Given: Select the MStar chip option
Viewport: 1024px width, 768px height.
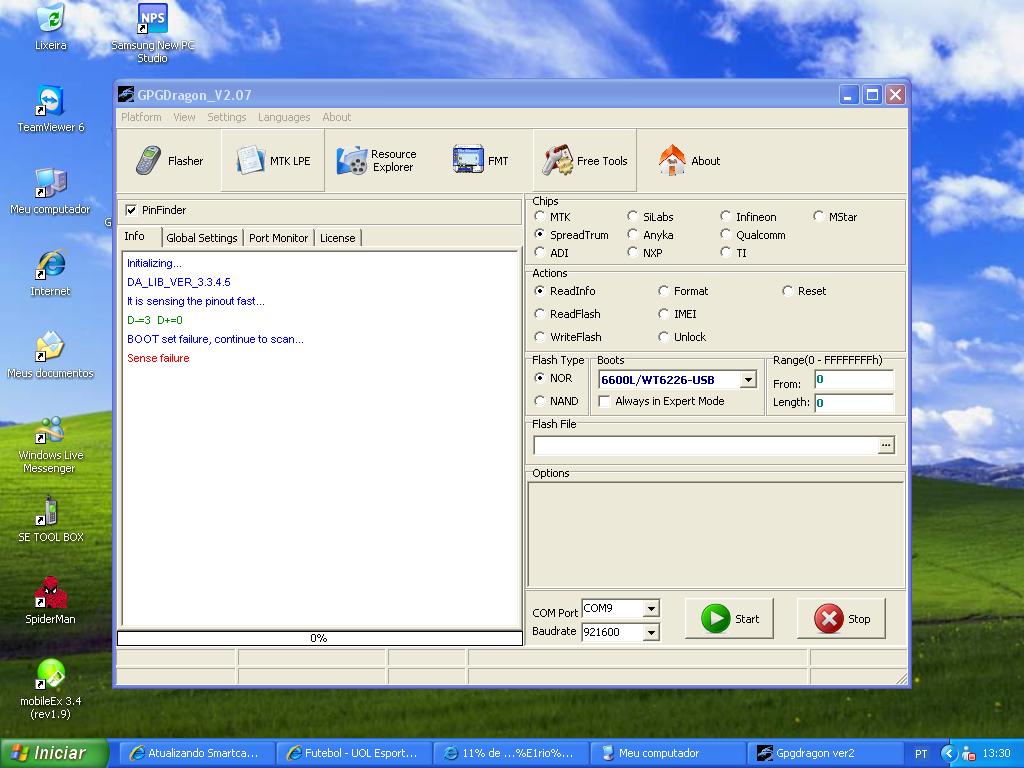Looking at the screenshot, I should coord(818,216).
